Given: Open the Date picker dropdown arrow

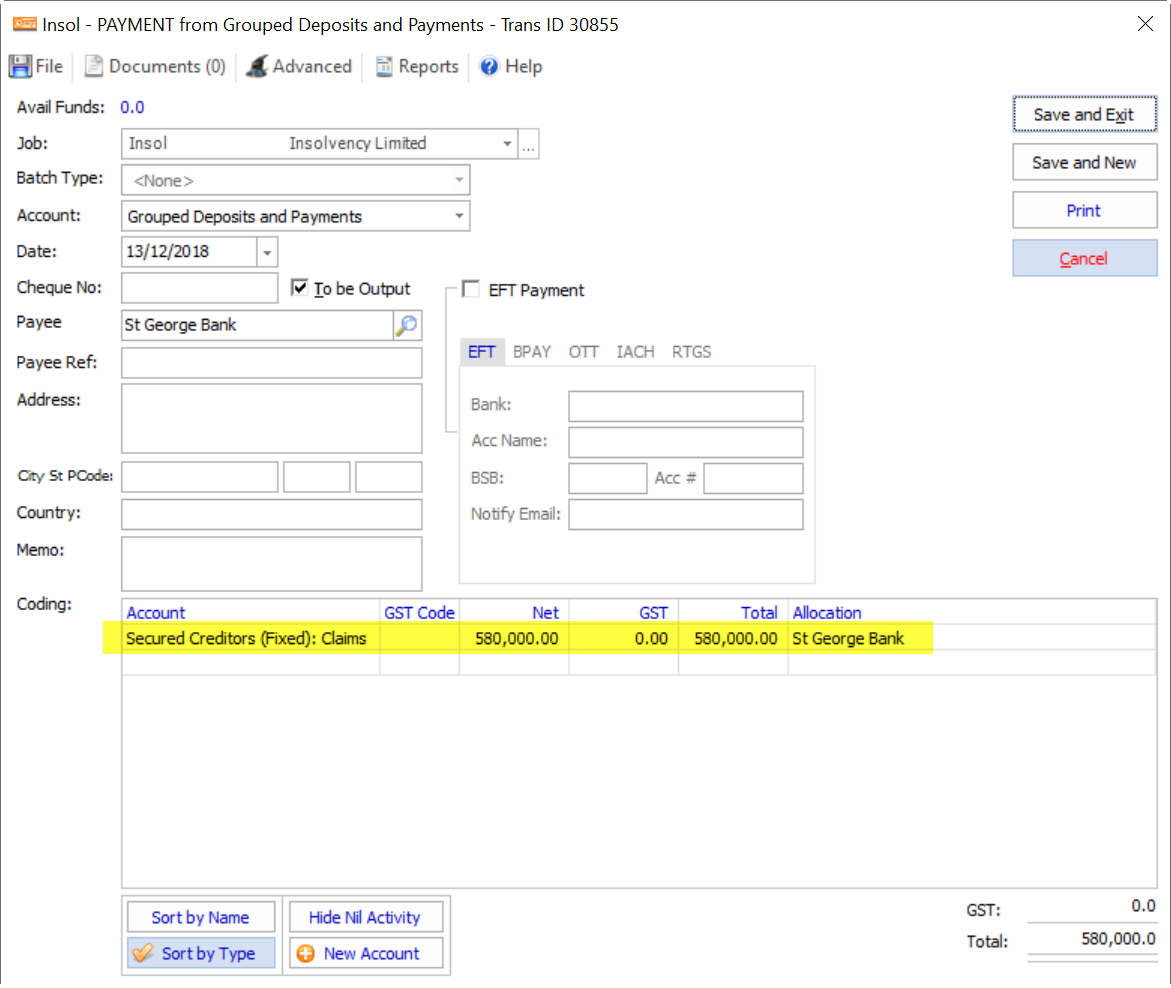Looking at the screenshot, I should point(267,252).
